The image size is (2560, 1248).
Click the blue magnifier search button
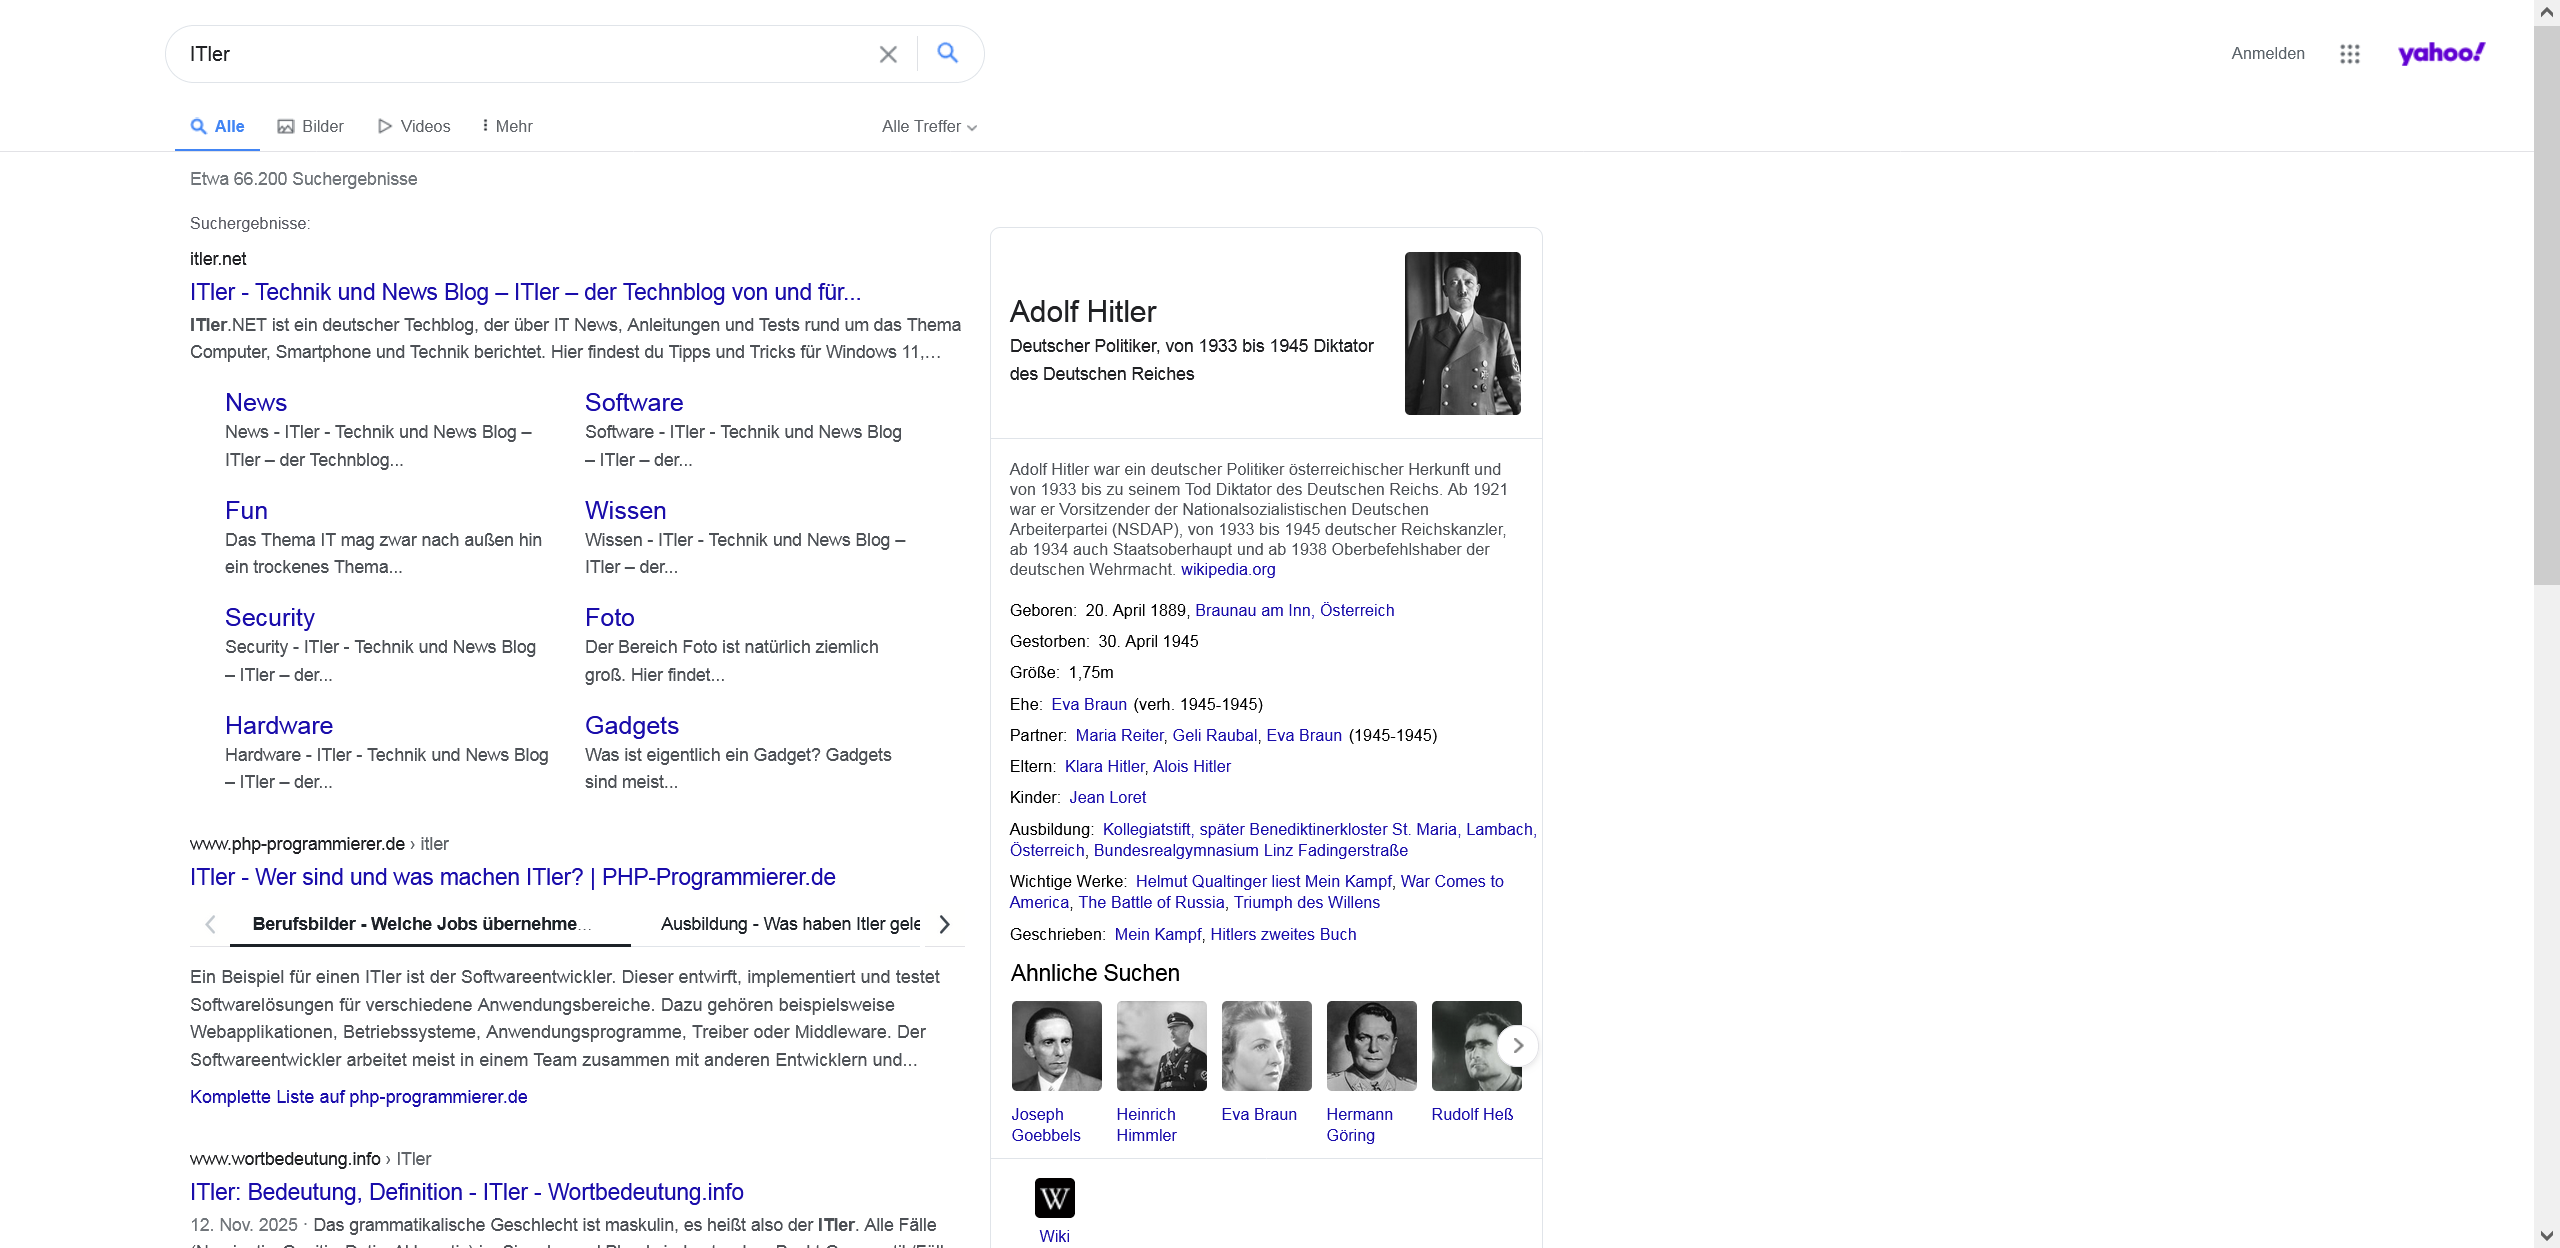point(948,53)
